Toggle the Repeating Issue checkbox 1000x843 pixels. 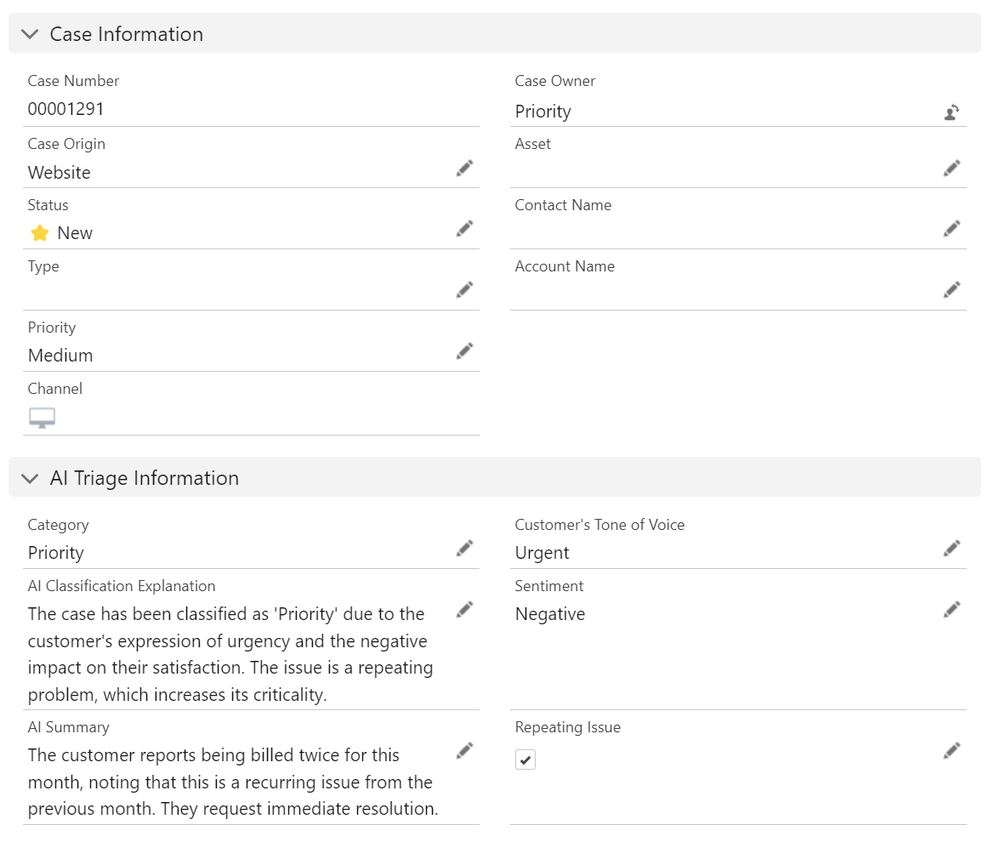coord(526,760)
